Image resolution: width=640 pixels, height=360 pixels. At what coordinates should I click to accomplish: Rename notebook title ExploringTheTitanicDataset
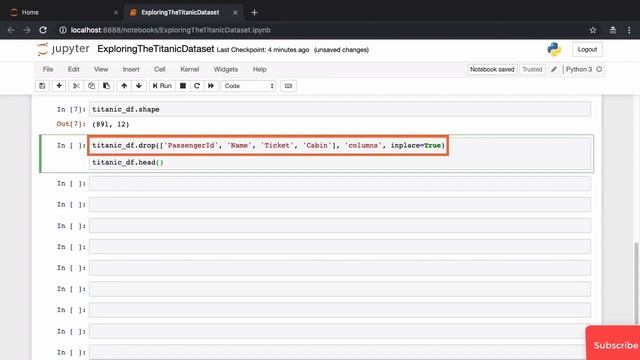tap(156, 49)
